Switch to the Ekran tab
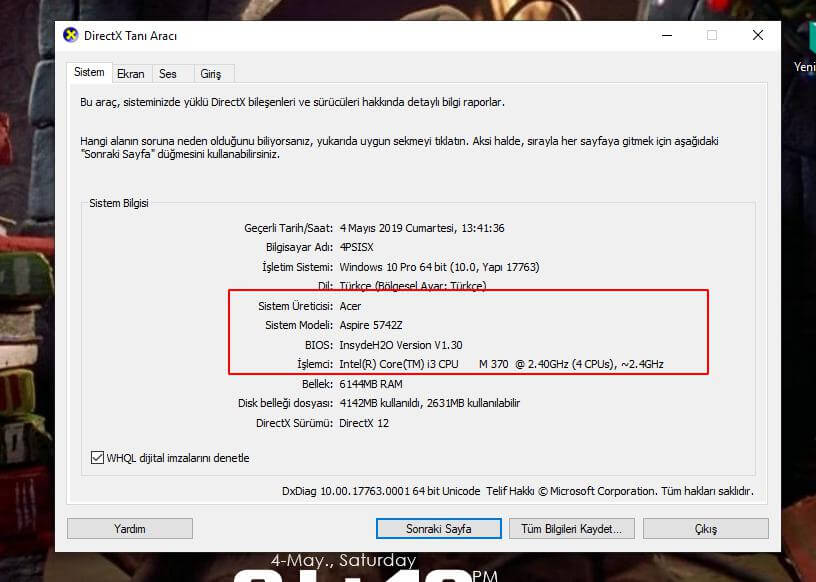The width and height of the screenshot is (816, 582). click(131, 74)
